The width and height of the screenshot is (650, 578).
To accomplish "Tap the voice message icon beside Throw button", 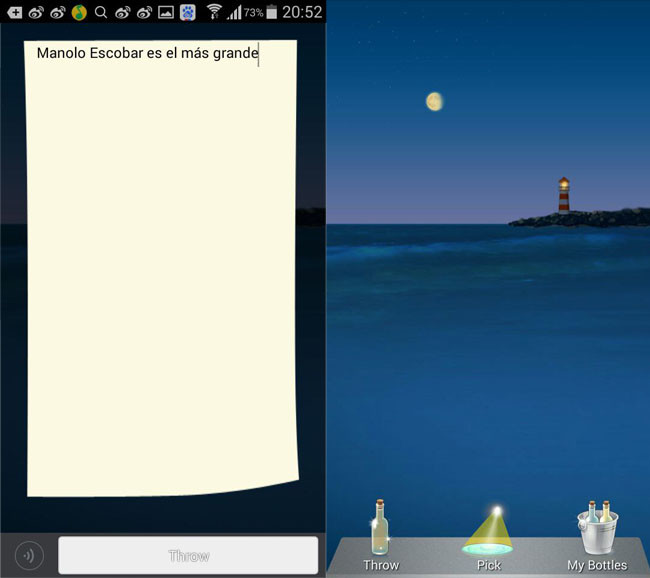I will tap(29, 556).
